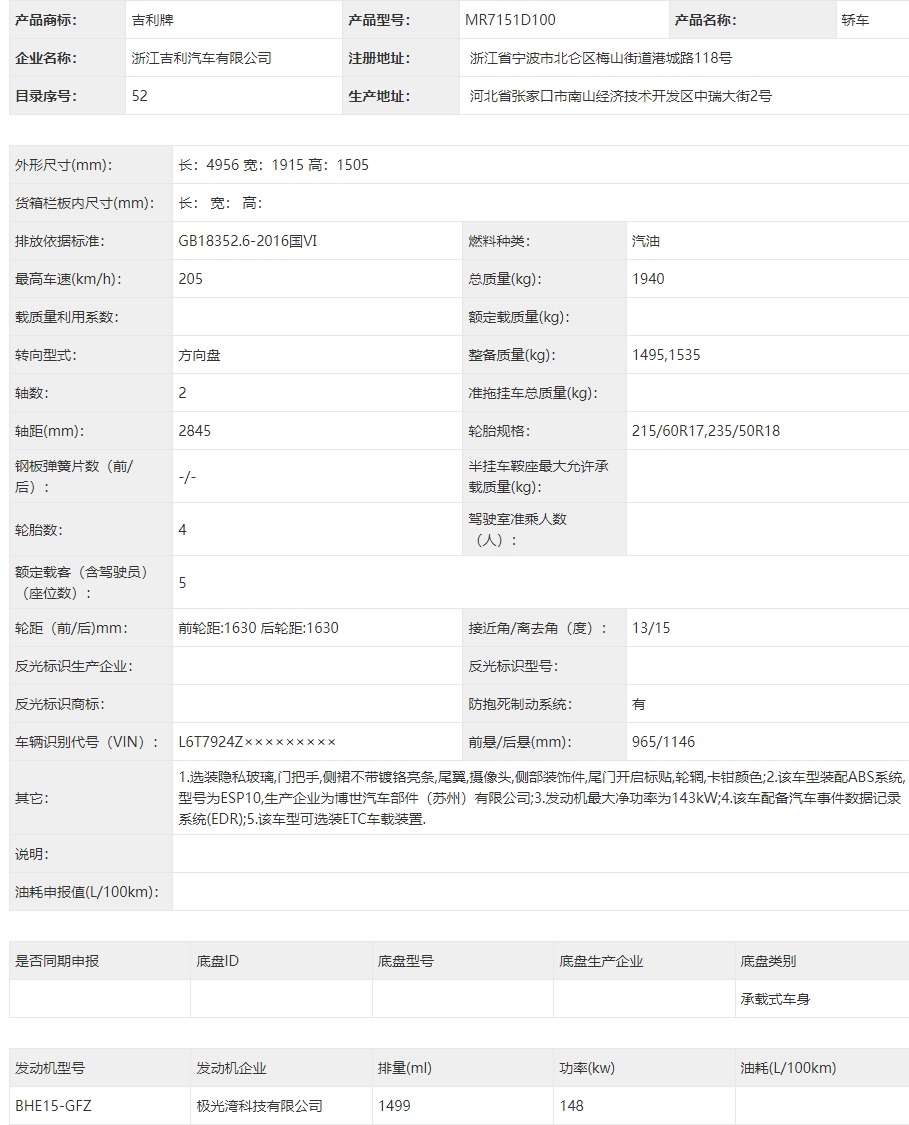This screenshot has height=1125, width=909.
Task: Click the 其它 remarks paragraph text
Action: pos(542,798)
